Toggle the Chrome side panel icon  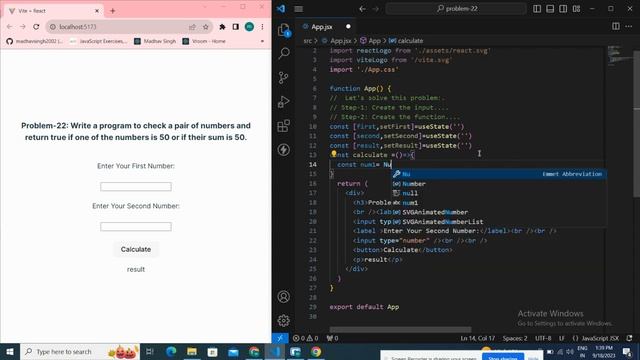[236, 27]
